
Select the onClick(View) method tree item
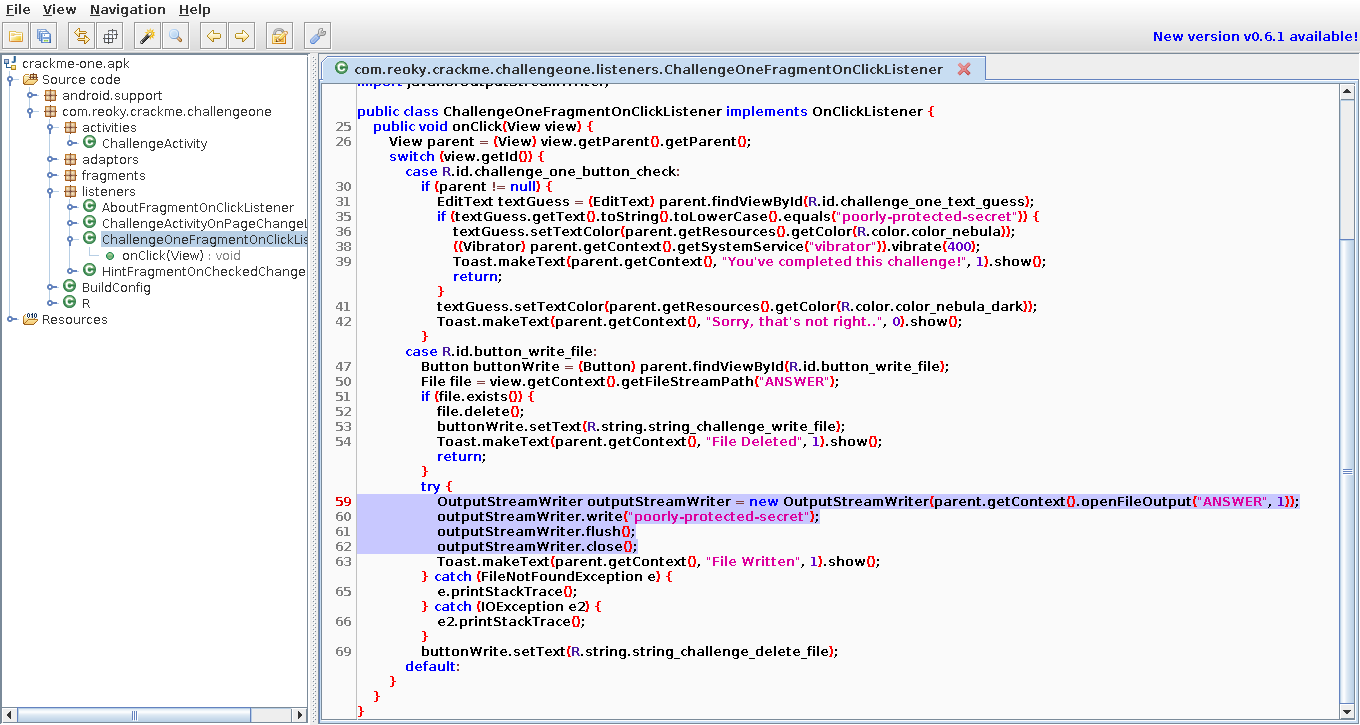(181, 256)
